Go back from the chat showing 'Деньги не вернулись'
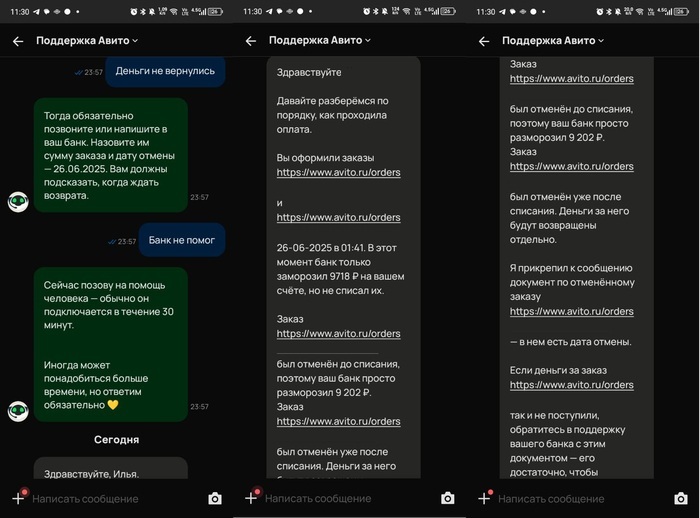This screenshot has width=700, height=518. click(18, 41)
